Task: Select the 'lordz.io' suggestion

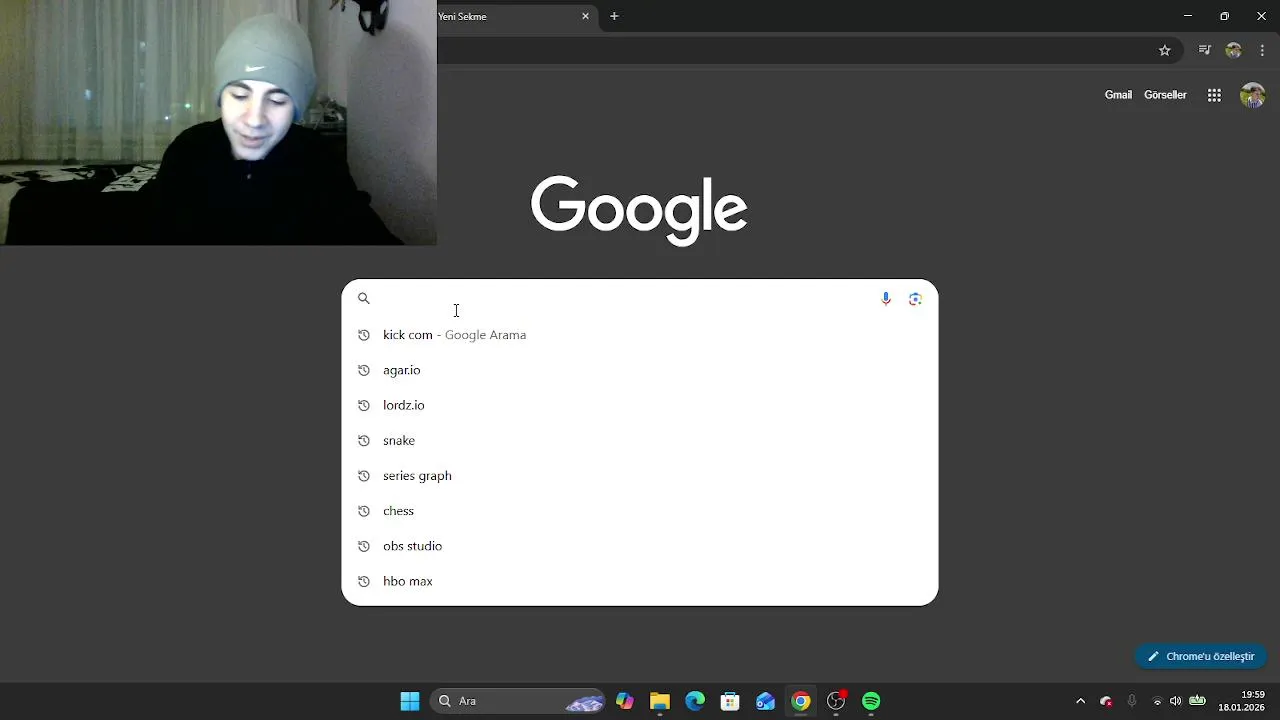Action: click(640, 405)
